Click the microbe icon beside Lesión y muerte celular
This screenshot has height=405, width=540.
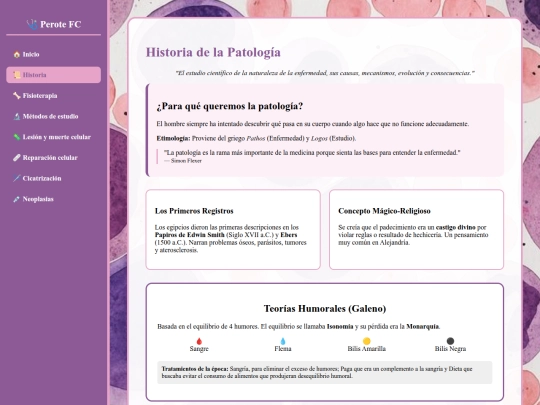(x=17, y=137)
